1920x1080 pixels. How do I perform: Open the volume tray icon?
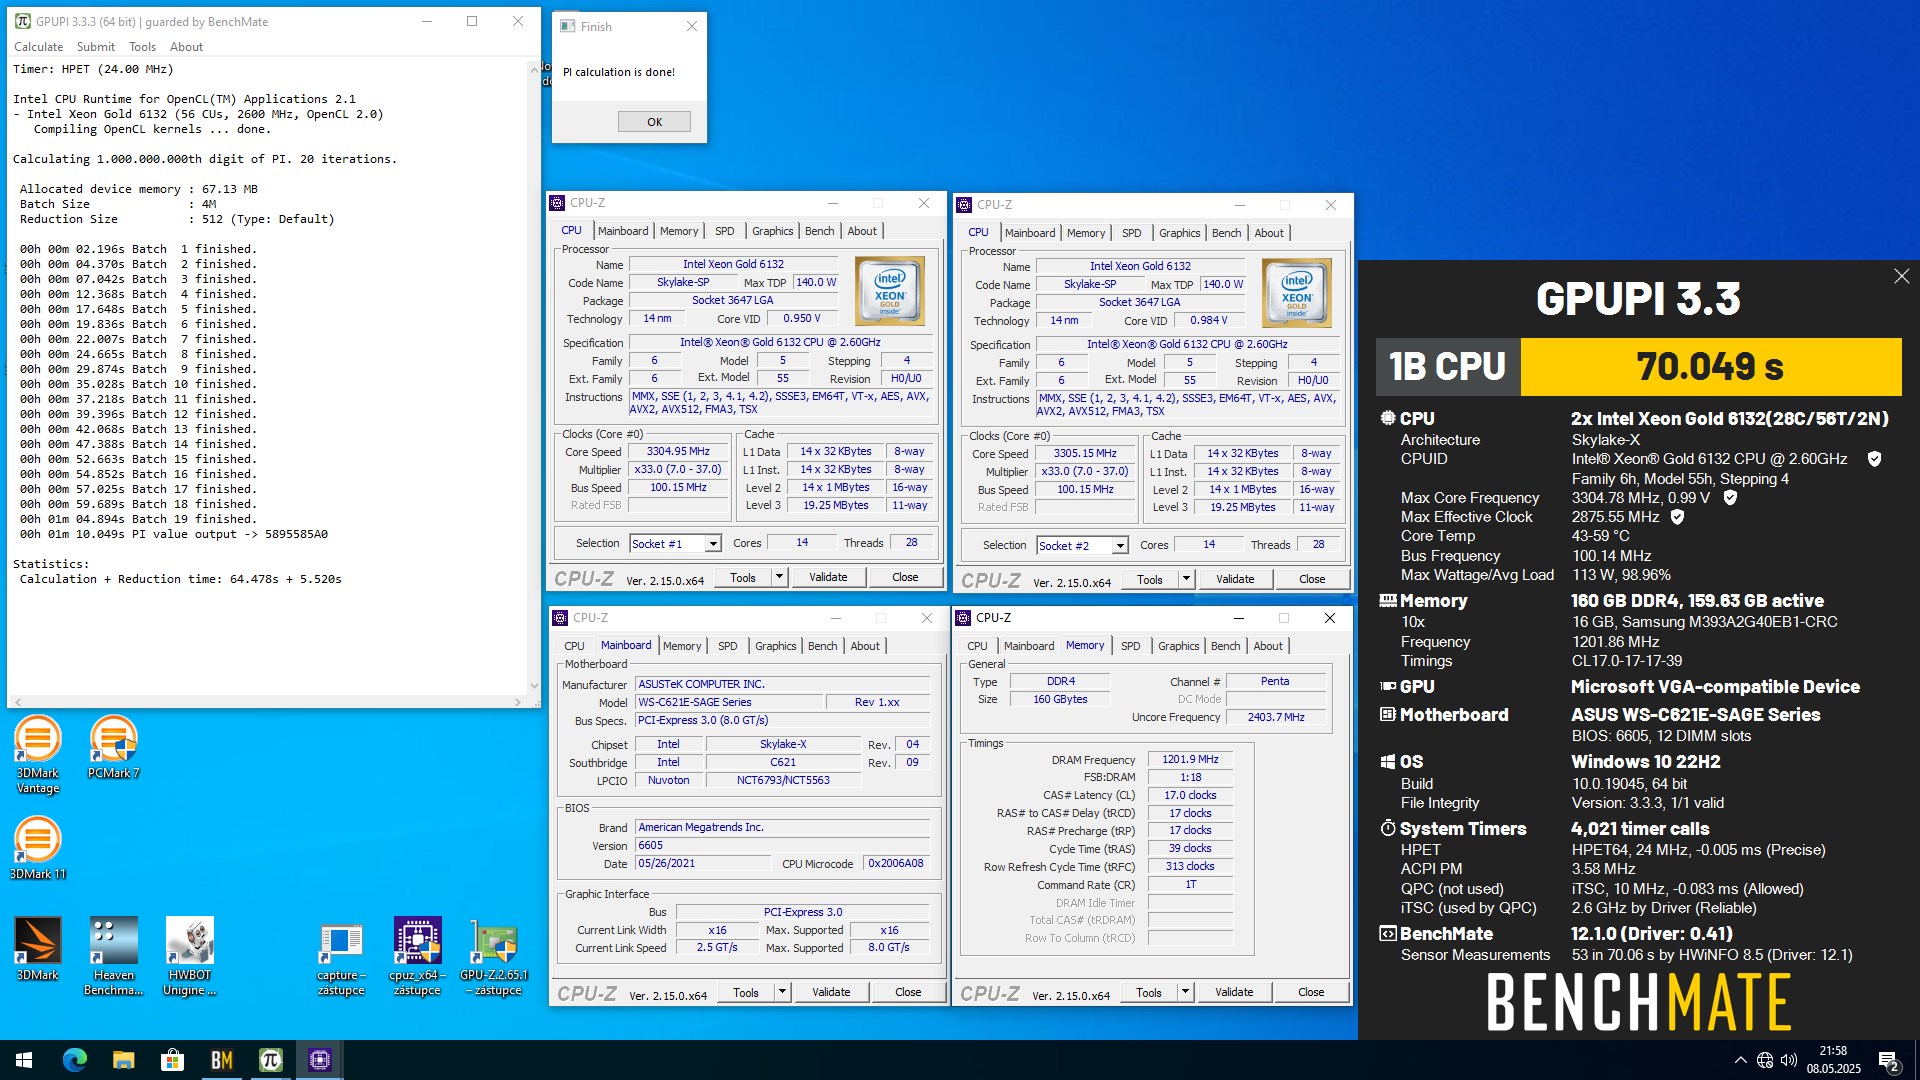(1789, 1060)
